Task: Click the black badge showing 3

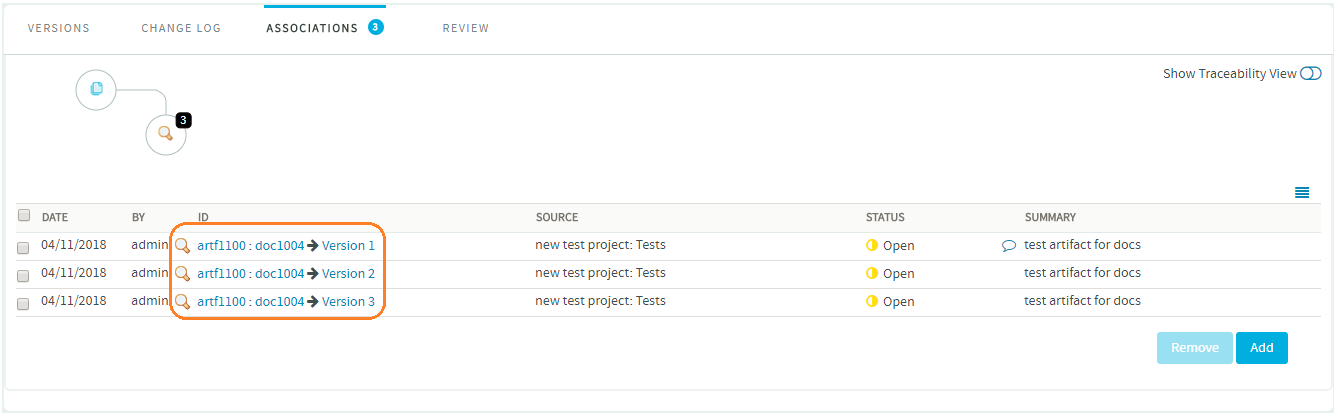Action: coord(183,120)
